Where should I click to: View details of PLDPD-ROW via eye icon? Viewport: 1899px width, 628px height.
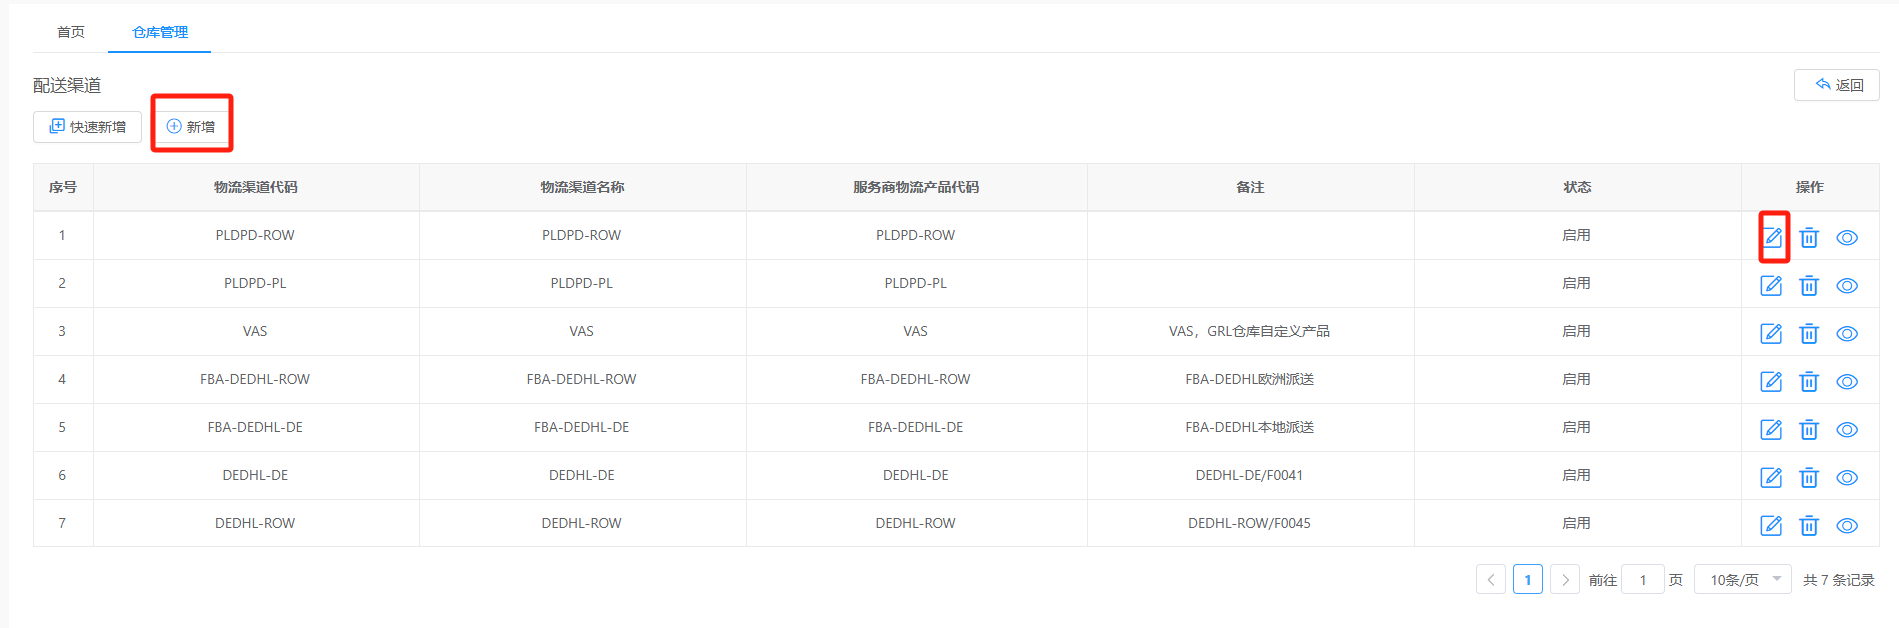[x=1847, y=238]
